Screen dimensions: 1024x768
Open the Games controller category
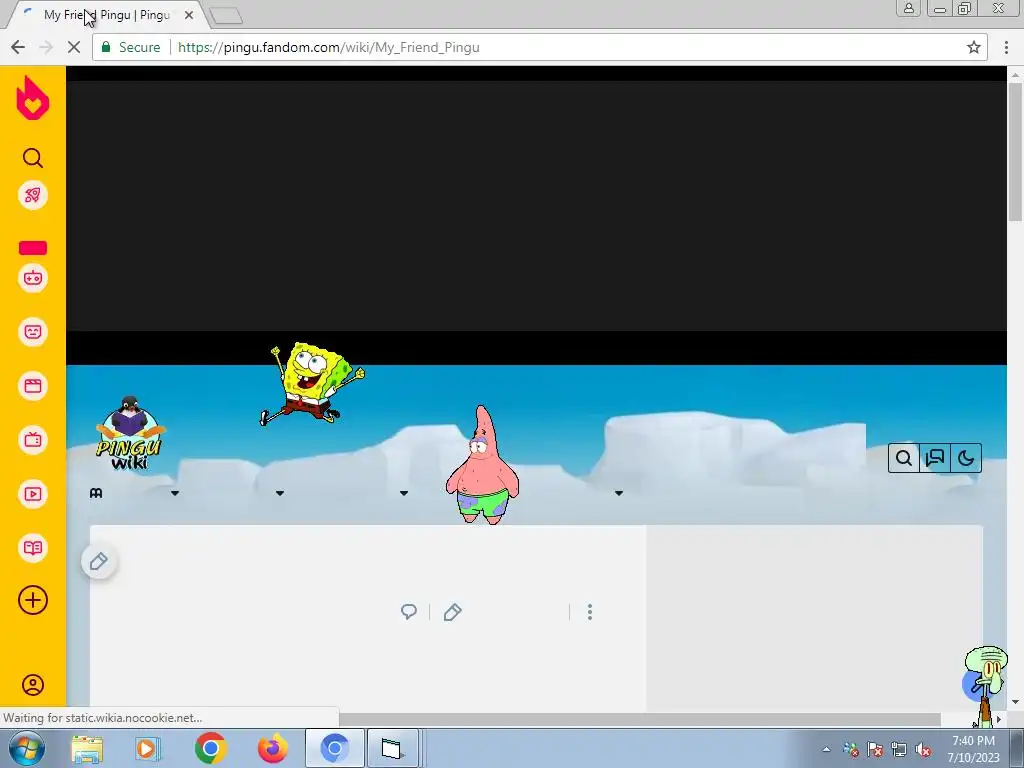click(x=33, y=278)
